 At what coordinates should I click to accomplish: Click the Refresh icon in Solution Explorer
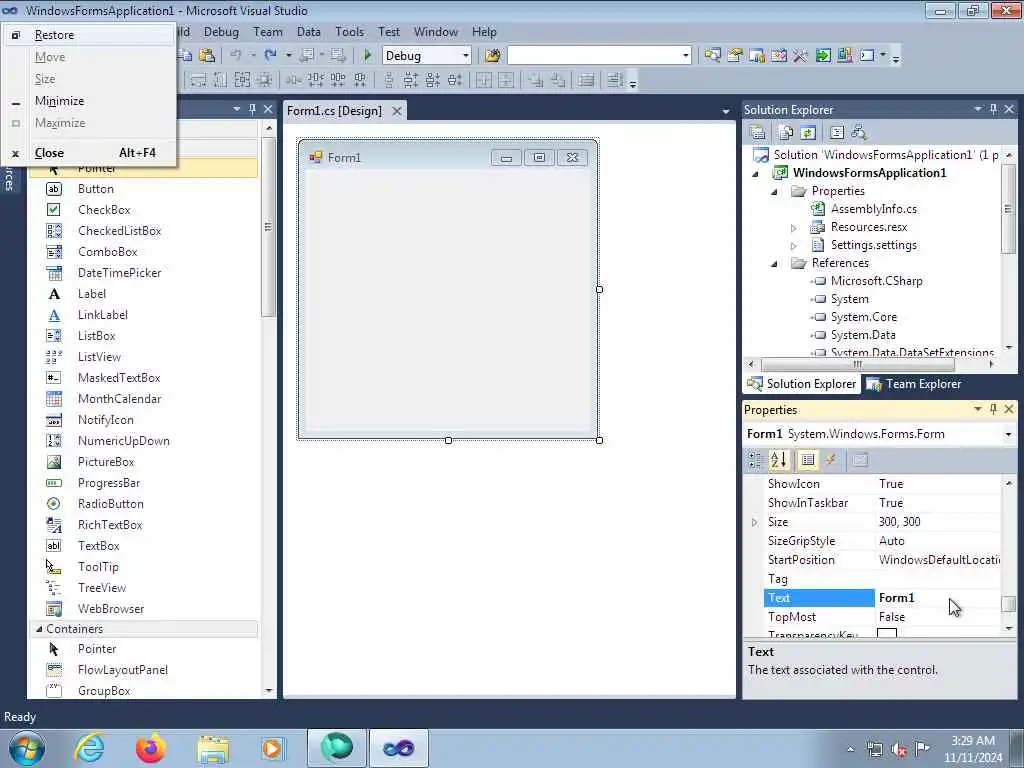point(808,133)
